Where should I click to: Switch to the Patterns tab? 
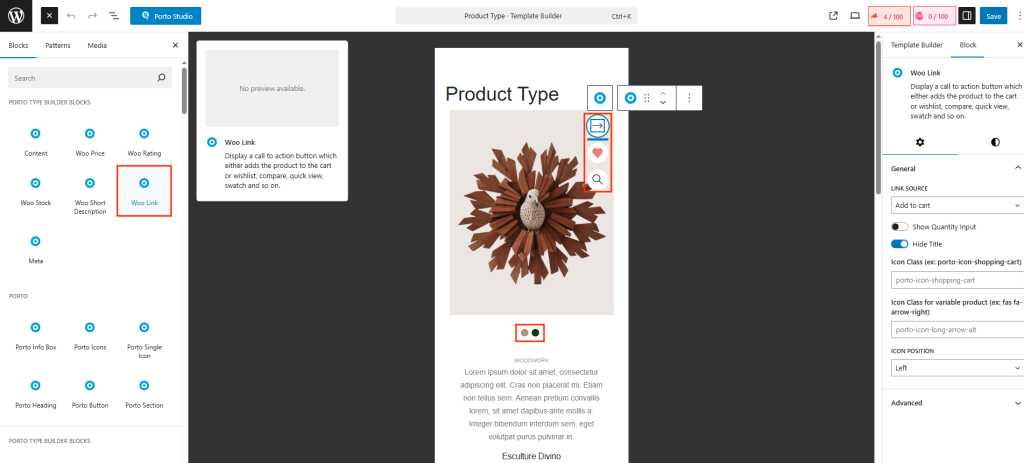58,45
